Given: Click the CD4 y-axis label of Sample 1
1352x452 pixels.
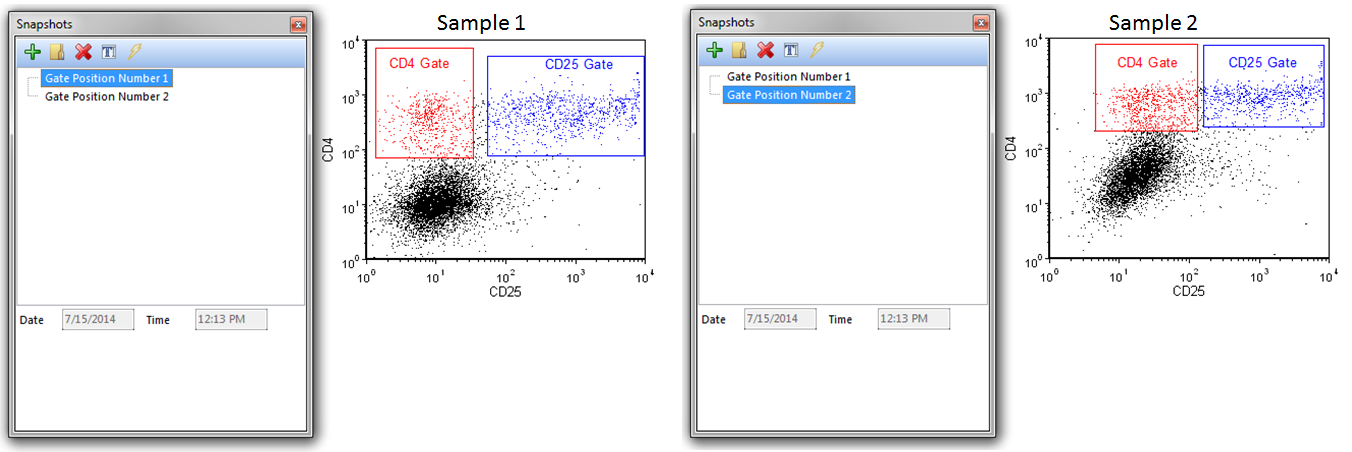Looking at the screenshot, I should (x=326, y=152).
